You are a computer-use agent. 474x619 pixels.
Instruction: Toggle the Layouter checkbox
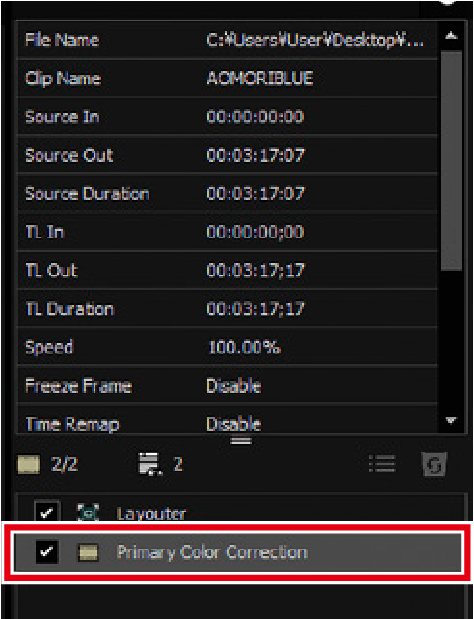click(47, 512)
